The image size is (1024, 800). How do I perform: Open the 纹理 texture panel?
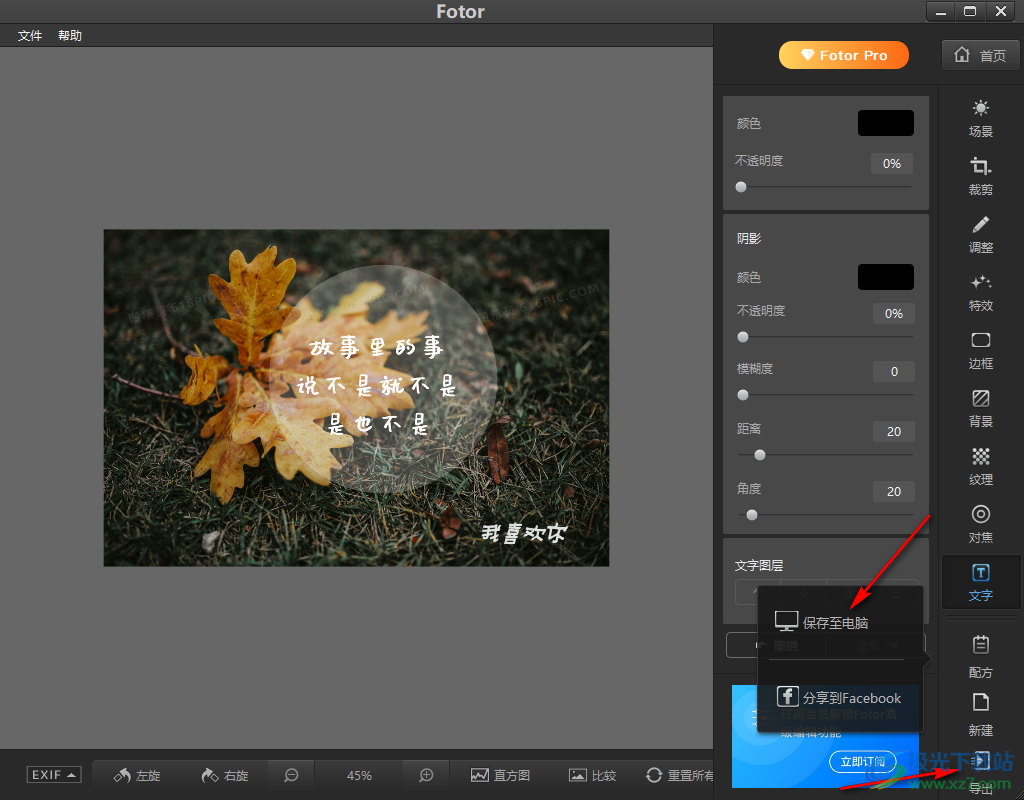980,466
